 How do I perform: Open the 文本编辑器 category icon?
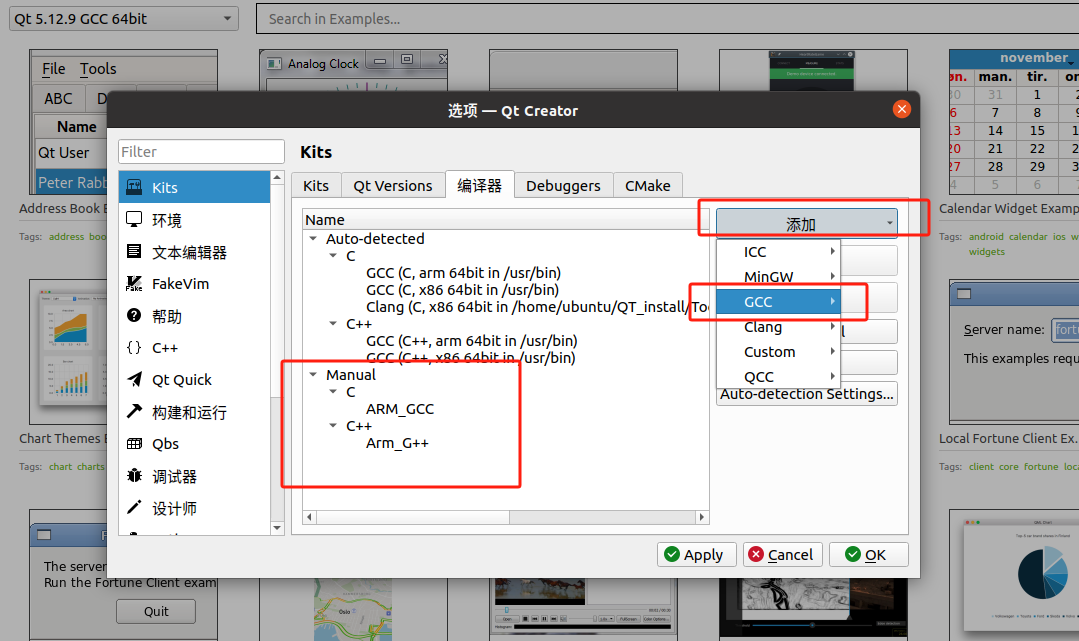pos(134,252)
